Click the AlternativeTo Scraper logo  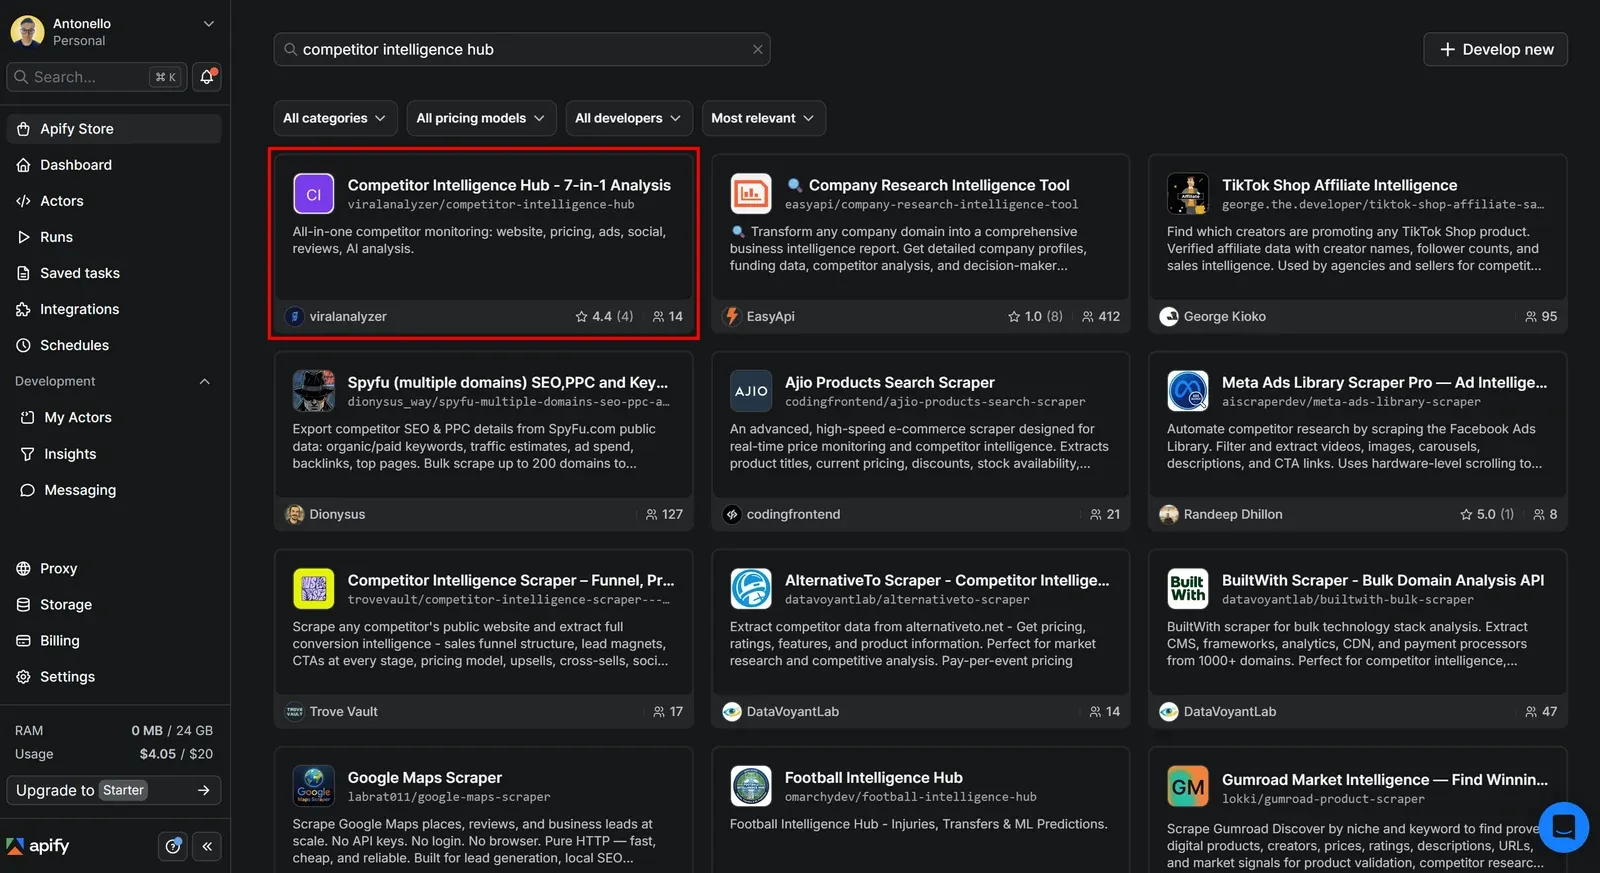tap(751, 589)
